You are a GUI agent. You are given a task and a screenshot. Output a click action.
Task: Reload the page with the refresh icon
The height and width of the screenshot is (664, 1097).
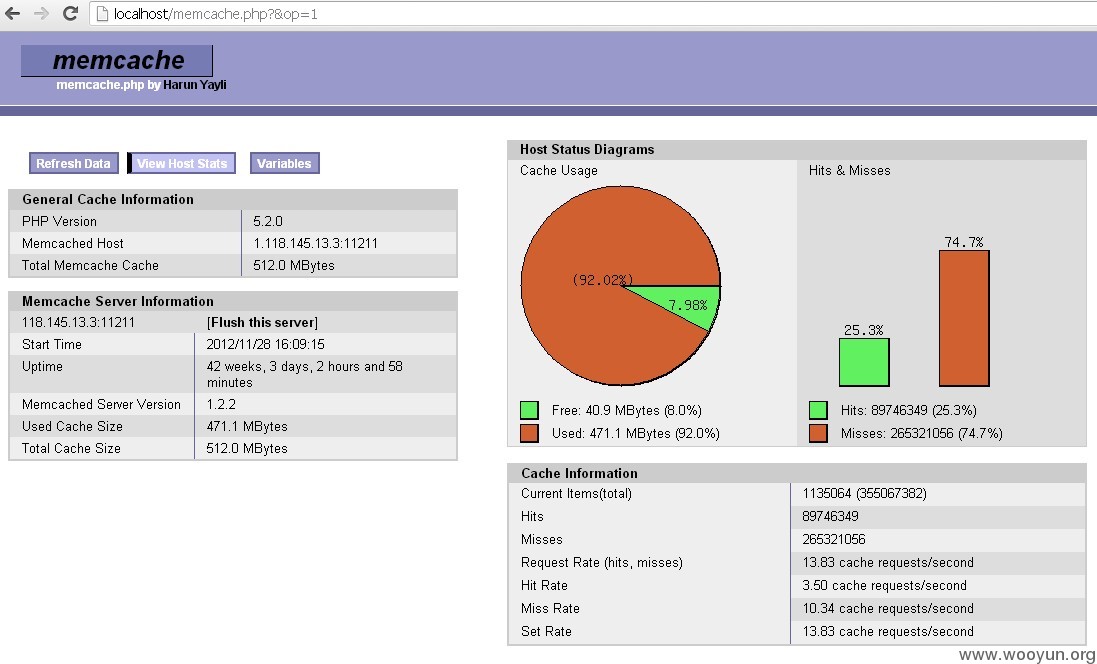point(70,13)
